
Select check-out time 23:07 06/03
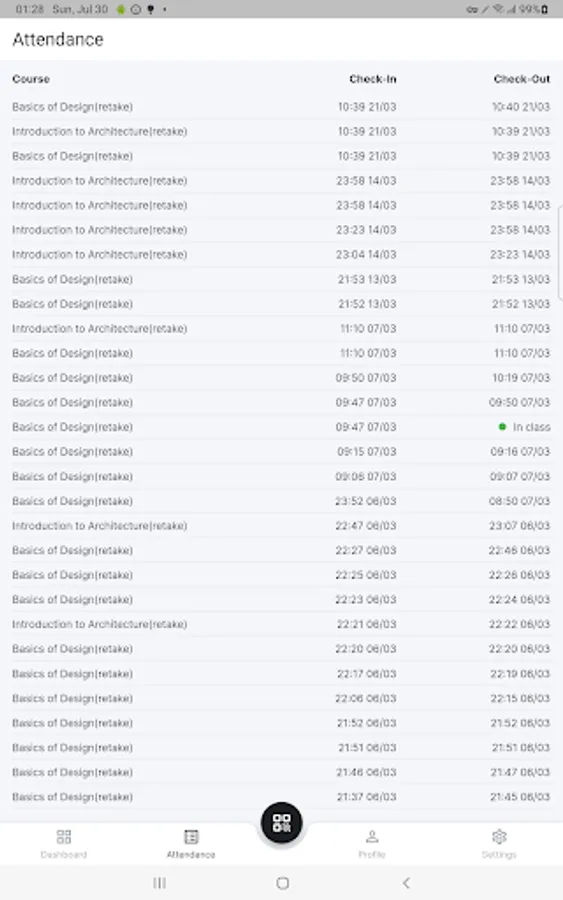pyautogui.click(x=520, y=526)
